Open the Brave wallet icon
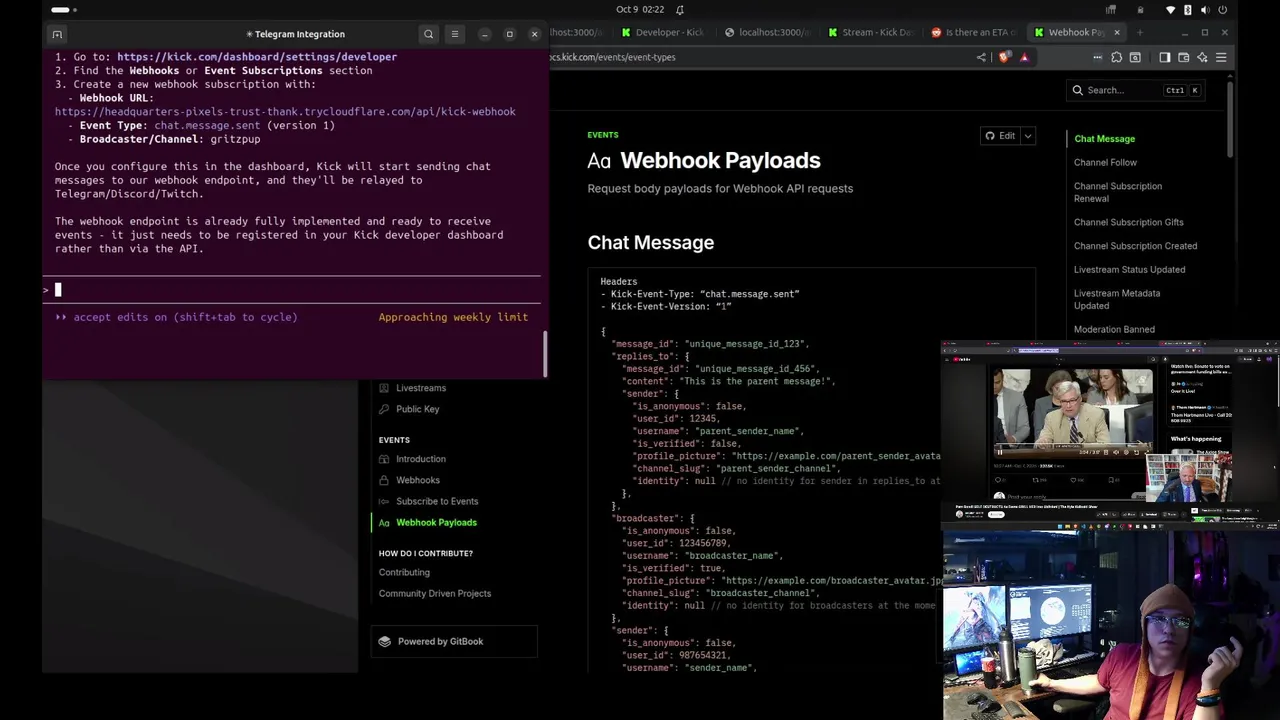This screenshot has height=720, width=1280. click(x=1184, y=58)
